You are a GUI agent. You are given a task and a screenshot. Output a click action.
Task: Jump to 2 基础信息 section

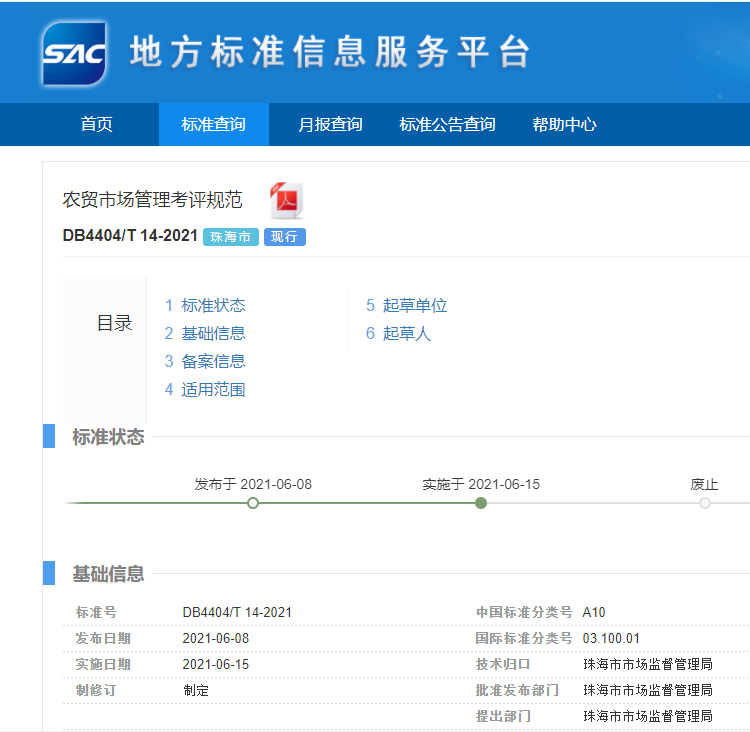coord(205,334)
